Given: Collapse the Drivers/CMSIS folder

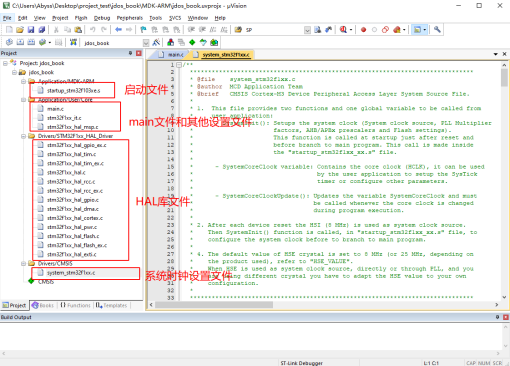Looking at the screenshot, I should [x=23, y=263].
